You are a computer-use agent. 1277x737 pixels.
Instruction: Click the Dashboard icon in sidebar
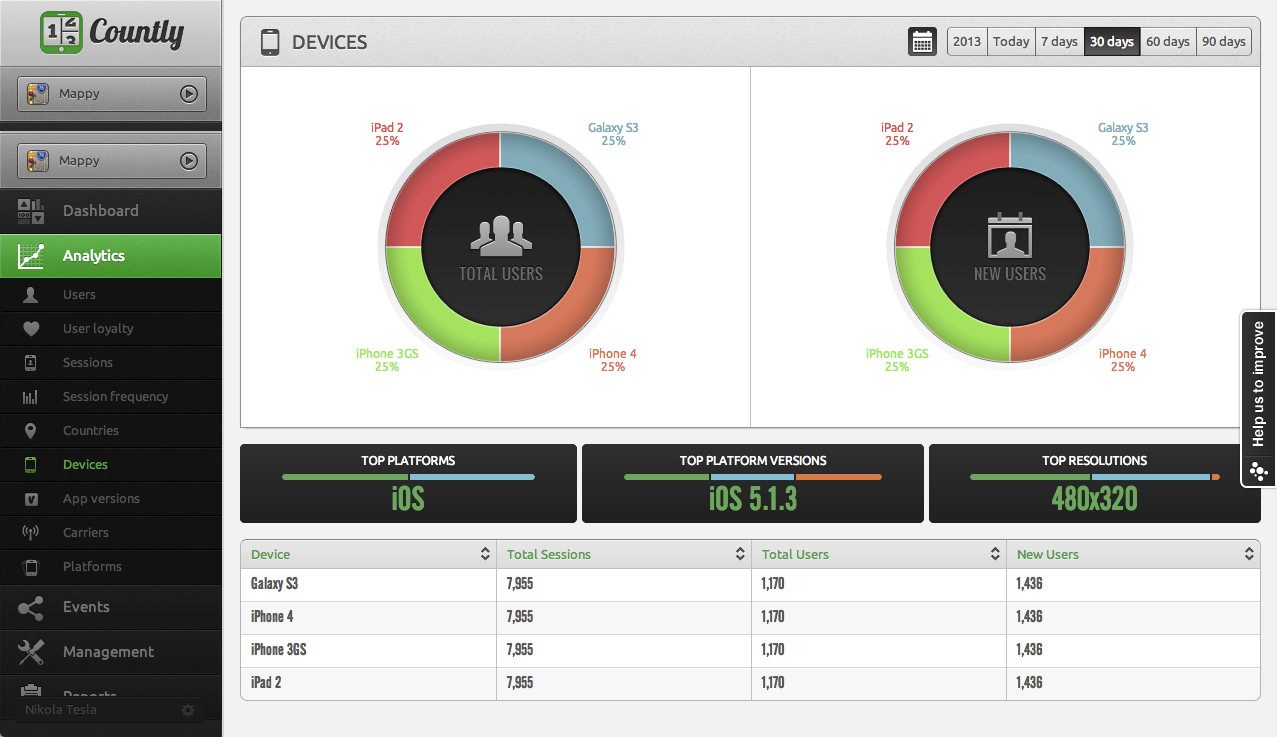[x=31, y=211]
